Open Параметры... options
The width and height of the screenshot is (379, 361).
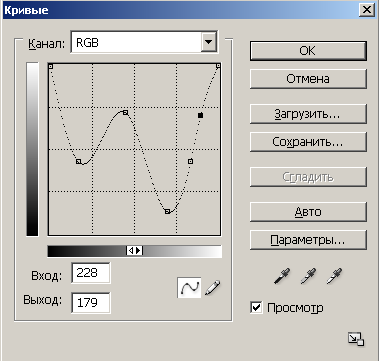(308, 240)
